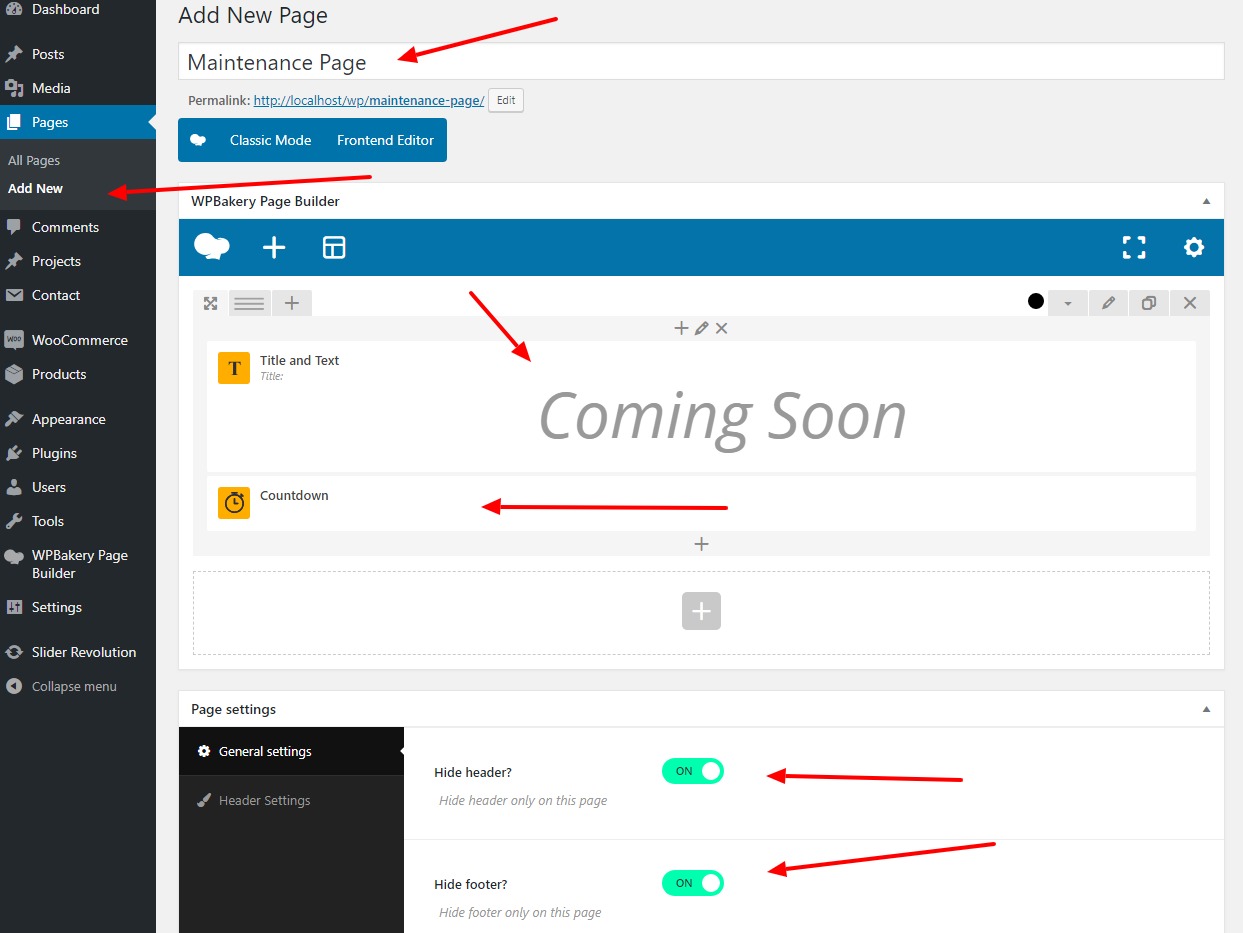Collapse the Page settings panel
This screenshot has width=1243, height=933.
pos(1206,709)
